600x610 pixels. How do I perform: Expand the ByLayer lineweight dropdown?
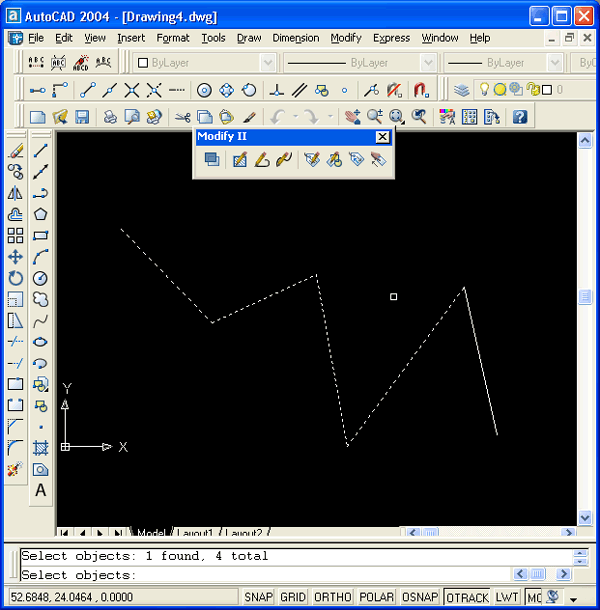[x=555, y=63]
